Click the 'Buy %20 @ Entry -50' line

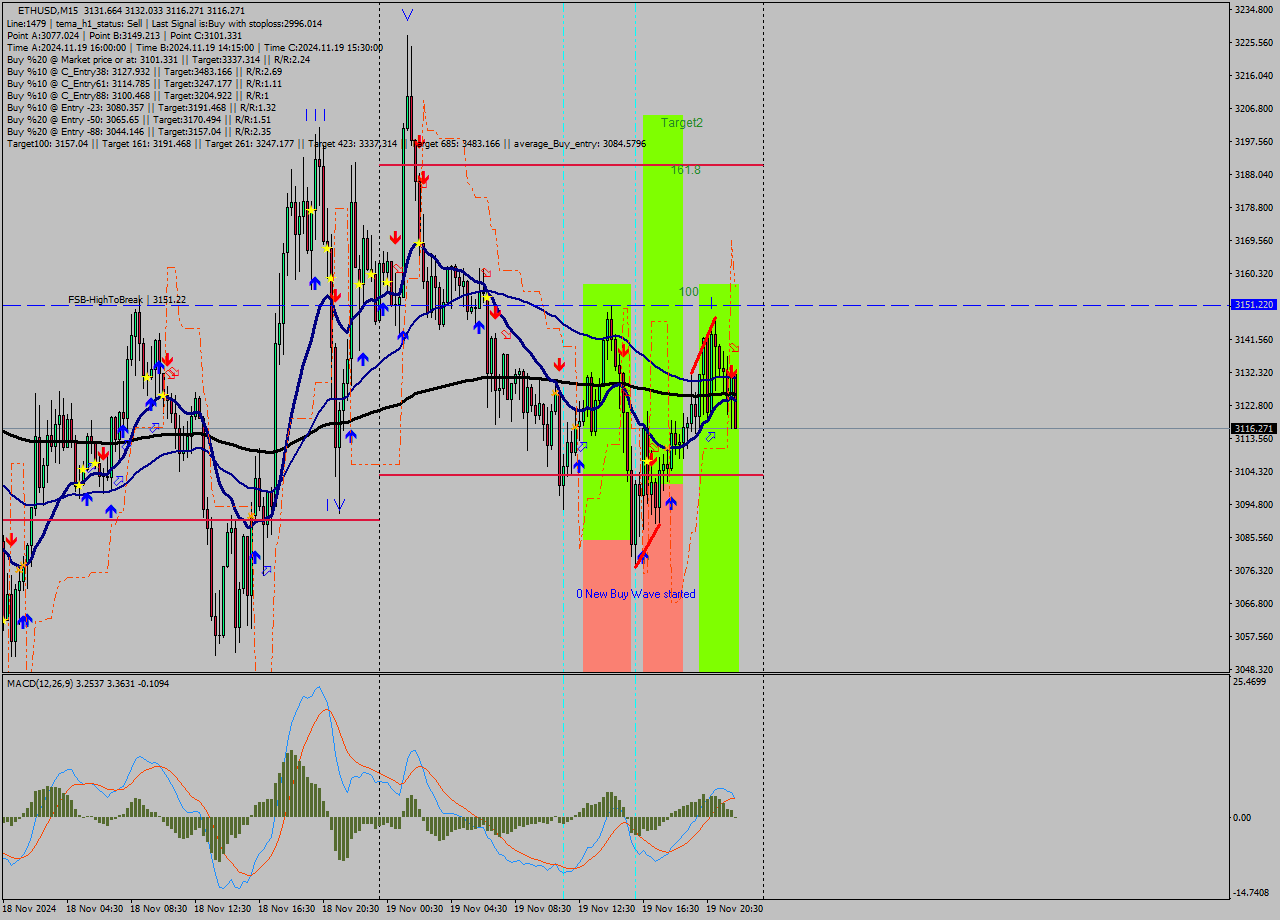tap(138, 119)
